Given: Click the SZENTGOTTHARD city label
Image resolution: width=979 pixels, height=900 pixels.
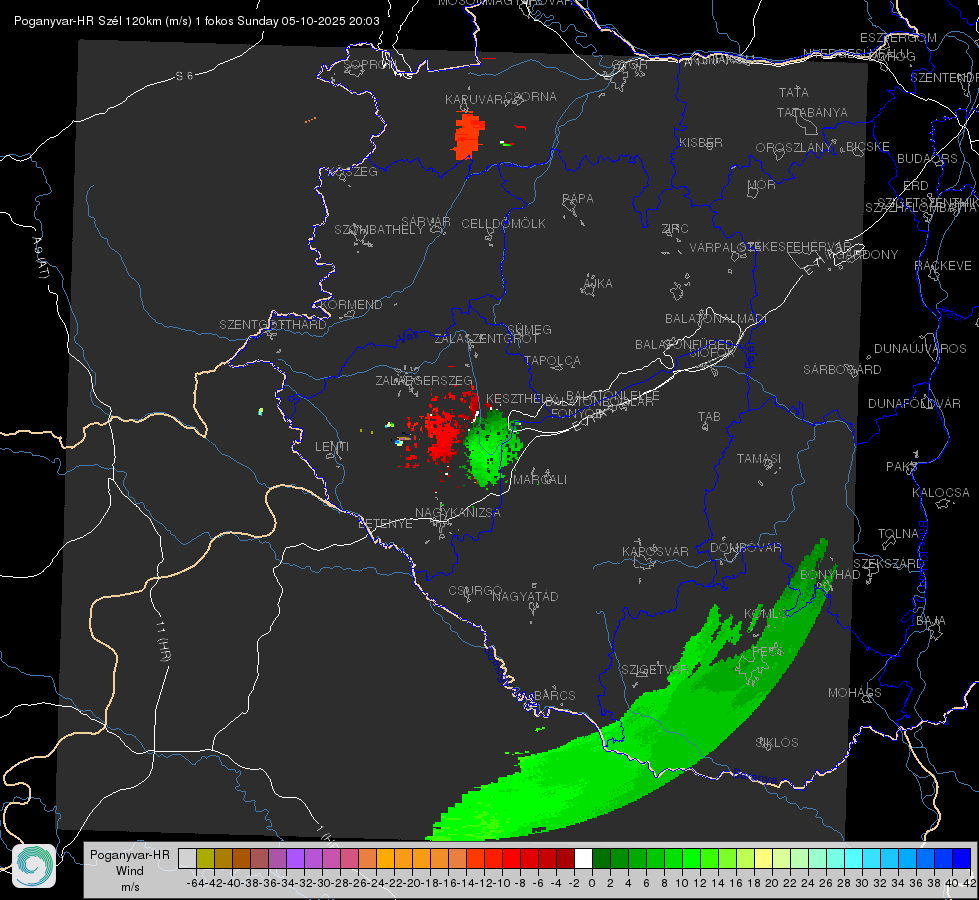Looking at the screenshot, I should pyautogui.click(x=273, y=325).
